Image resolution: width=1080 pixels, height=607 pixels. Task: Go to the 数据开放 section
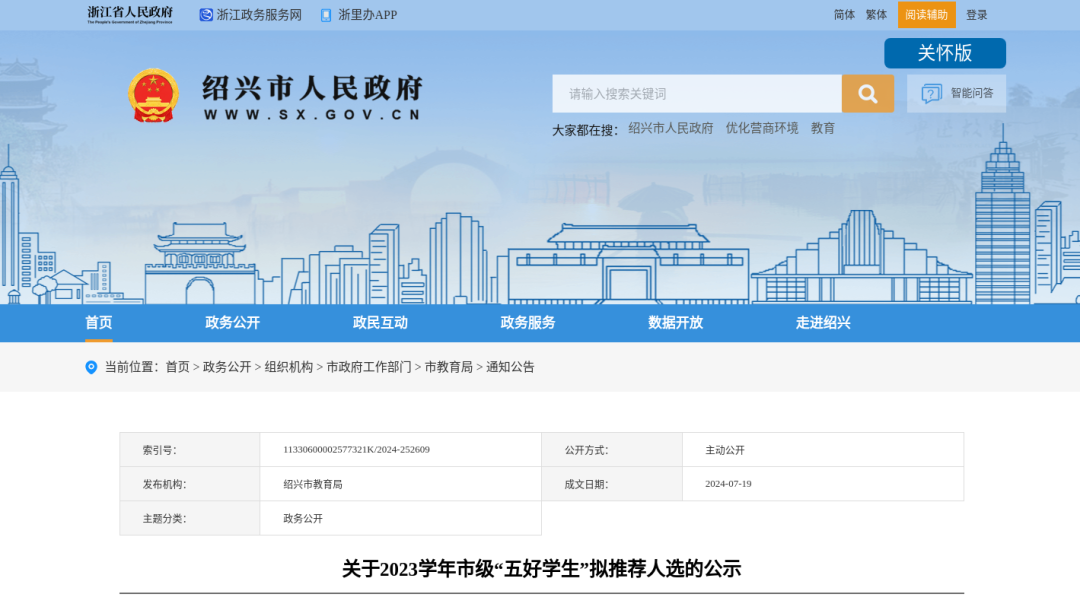click(675, 322)
